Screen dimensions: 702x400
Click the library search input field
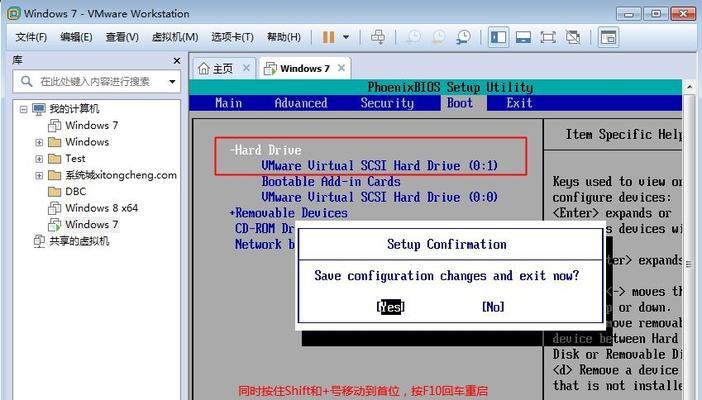tap(96, 82)
